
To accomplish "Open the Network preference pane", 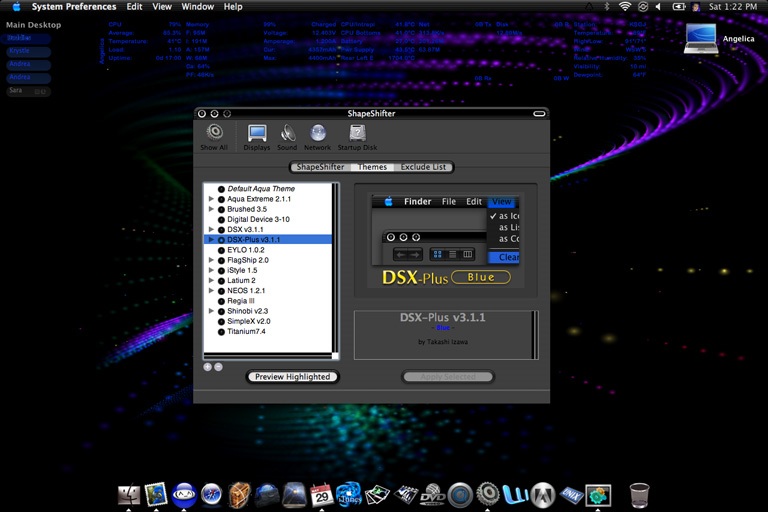I will coord(317,137).
